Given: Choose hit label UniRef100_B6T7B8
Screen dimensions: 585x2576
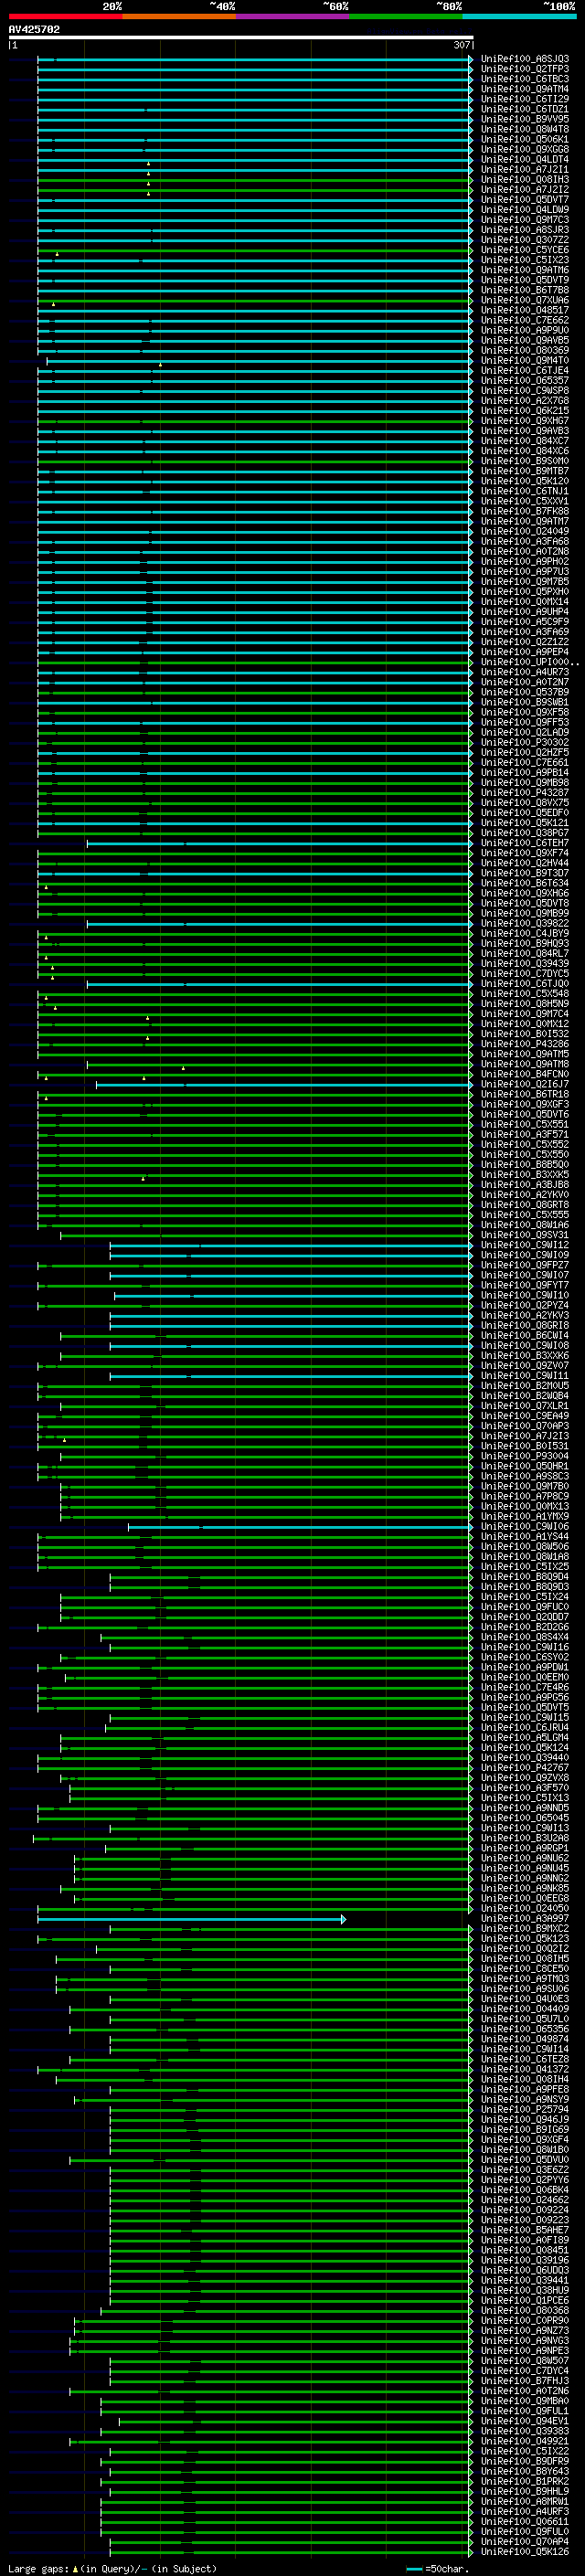Looking at the screenshot, I should click(525, 290).
